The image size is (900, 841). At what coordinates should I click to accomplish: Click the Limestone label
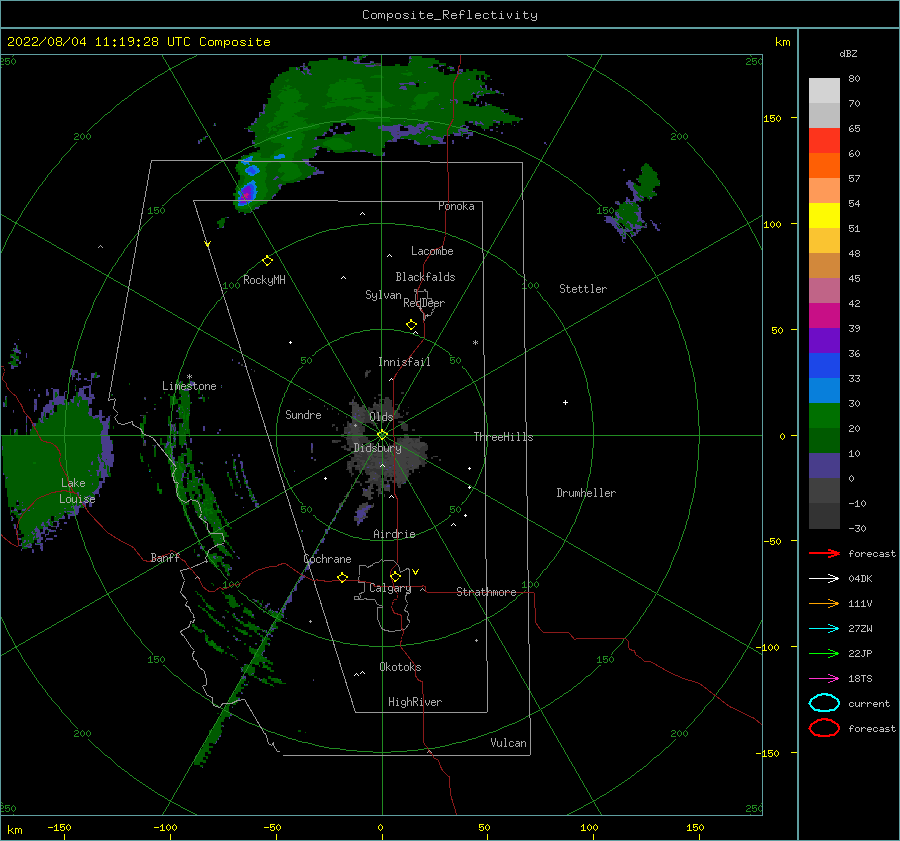[x=189, y=386]
